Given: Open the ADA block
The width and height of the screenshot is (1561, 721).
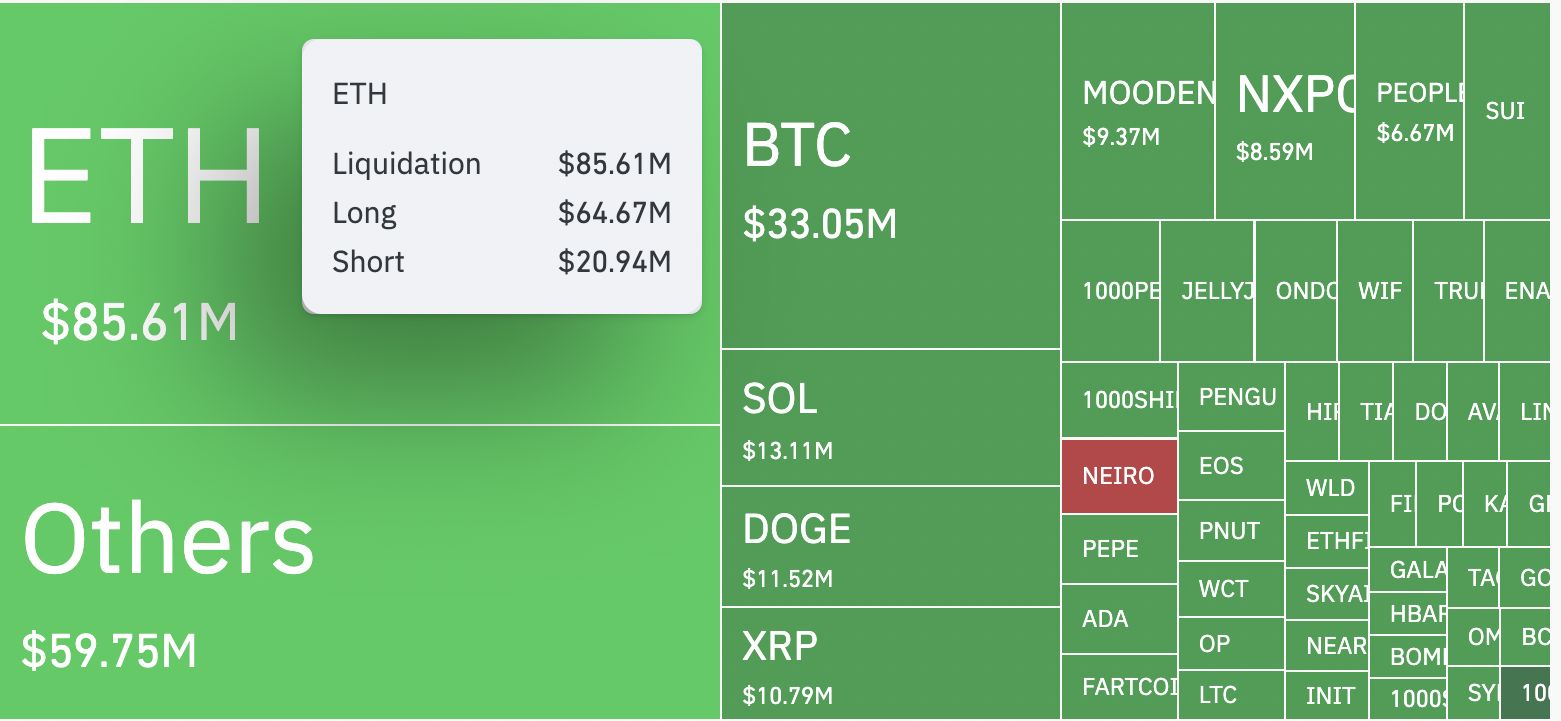Looking at the screenshot, I should (x=1119, y=619).
